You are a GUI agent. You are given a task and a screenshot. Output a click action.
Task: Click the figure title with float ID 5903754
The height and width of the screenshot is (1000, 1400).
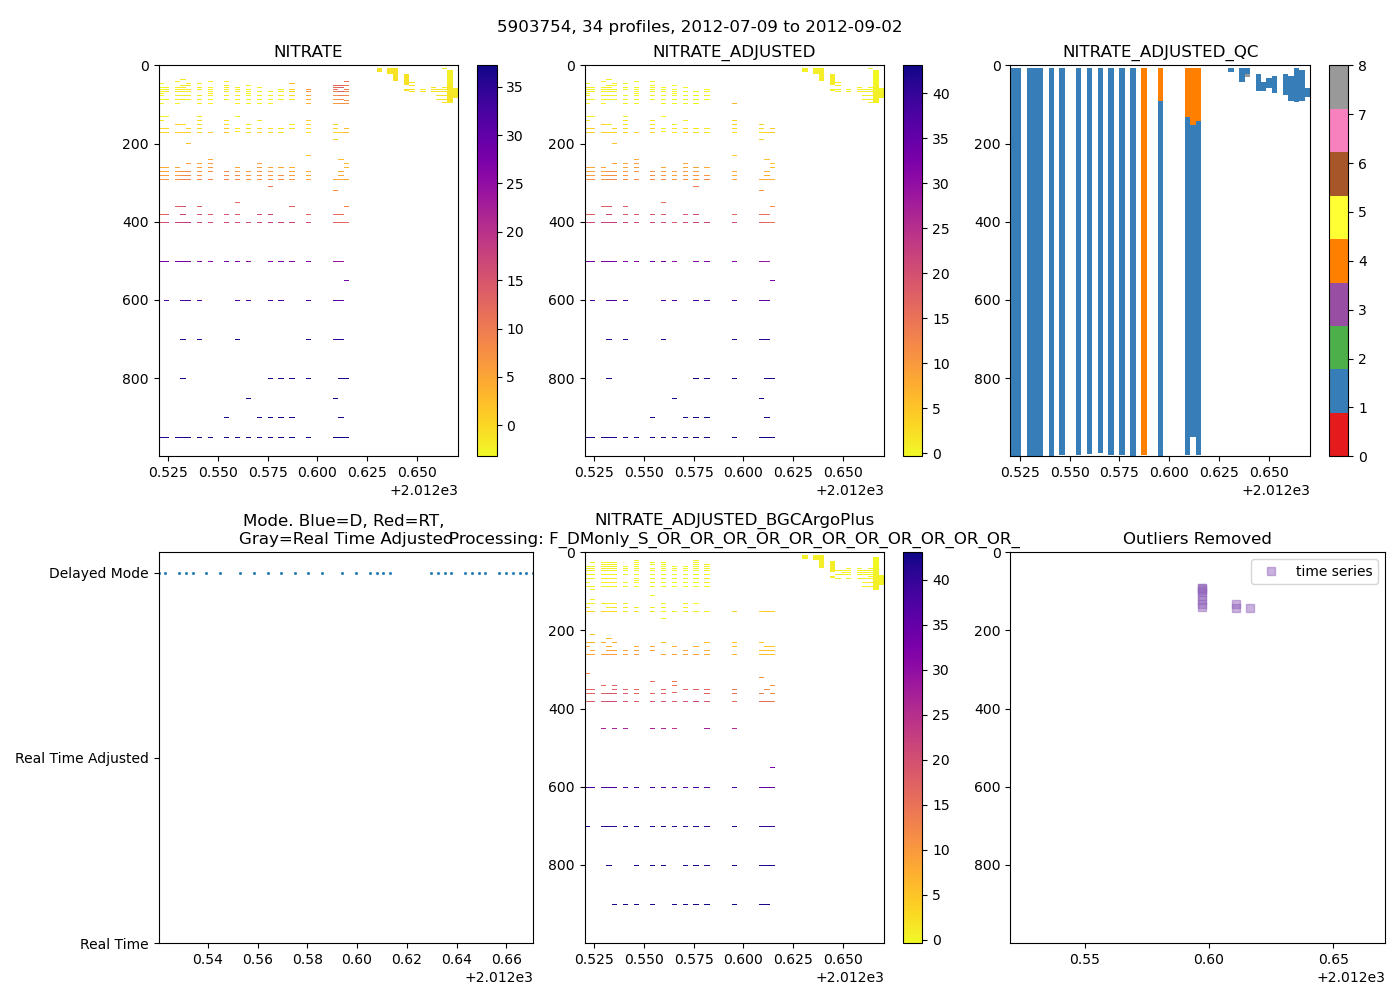coord(699,27)
